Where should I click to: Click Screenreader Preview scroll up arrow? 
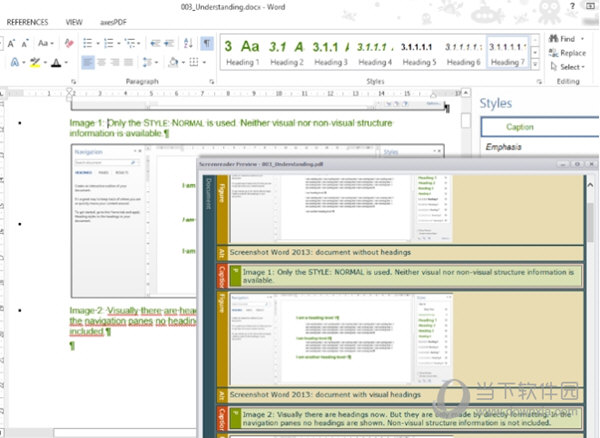590,185
